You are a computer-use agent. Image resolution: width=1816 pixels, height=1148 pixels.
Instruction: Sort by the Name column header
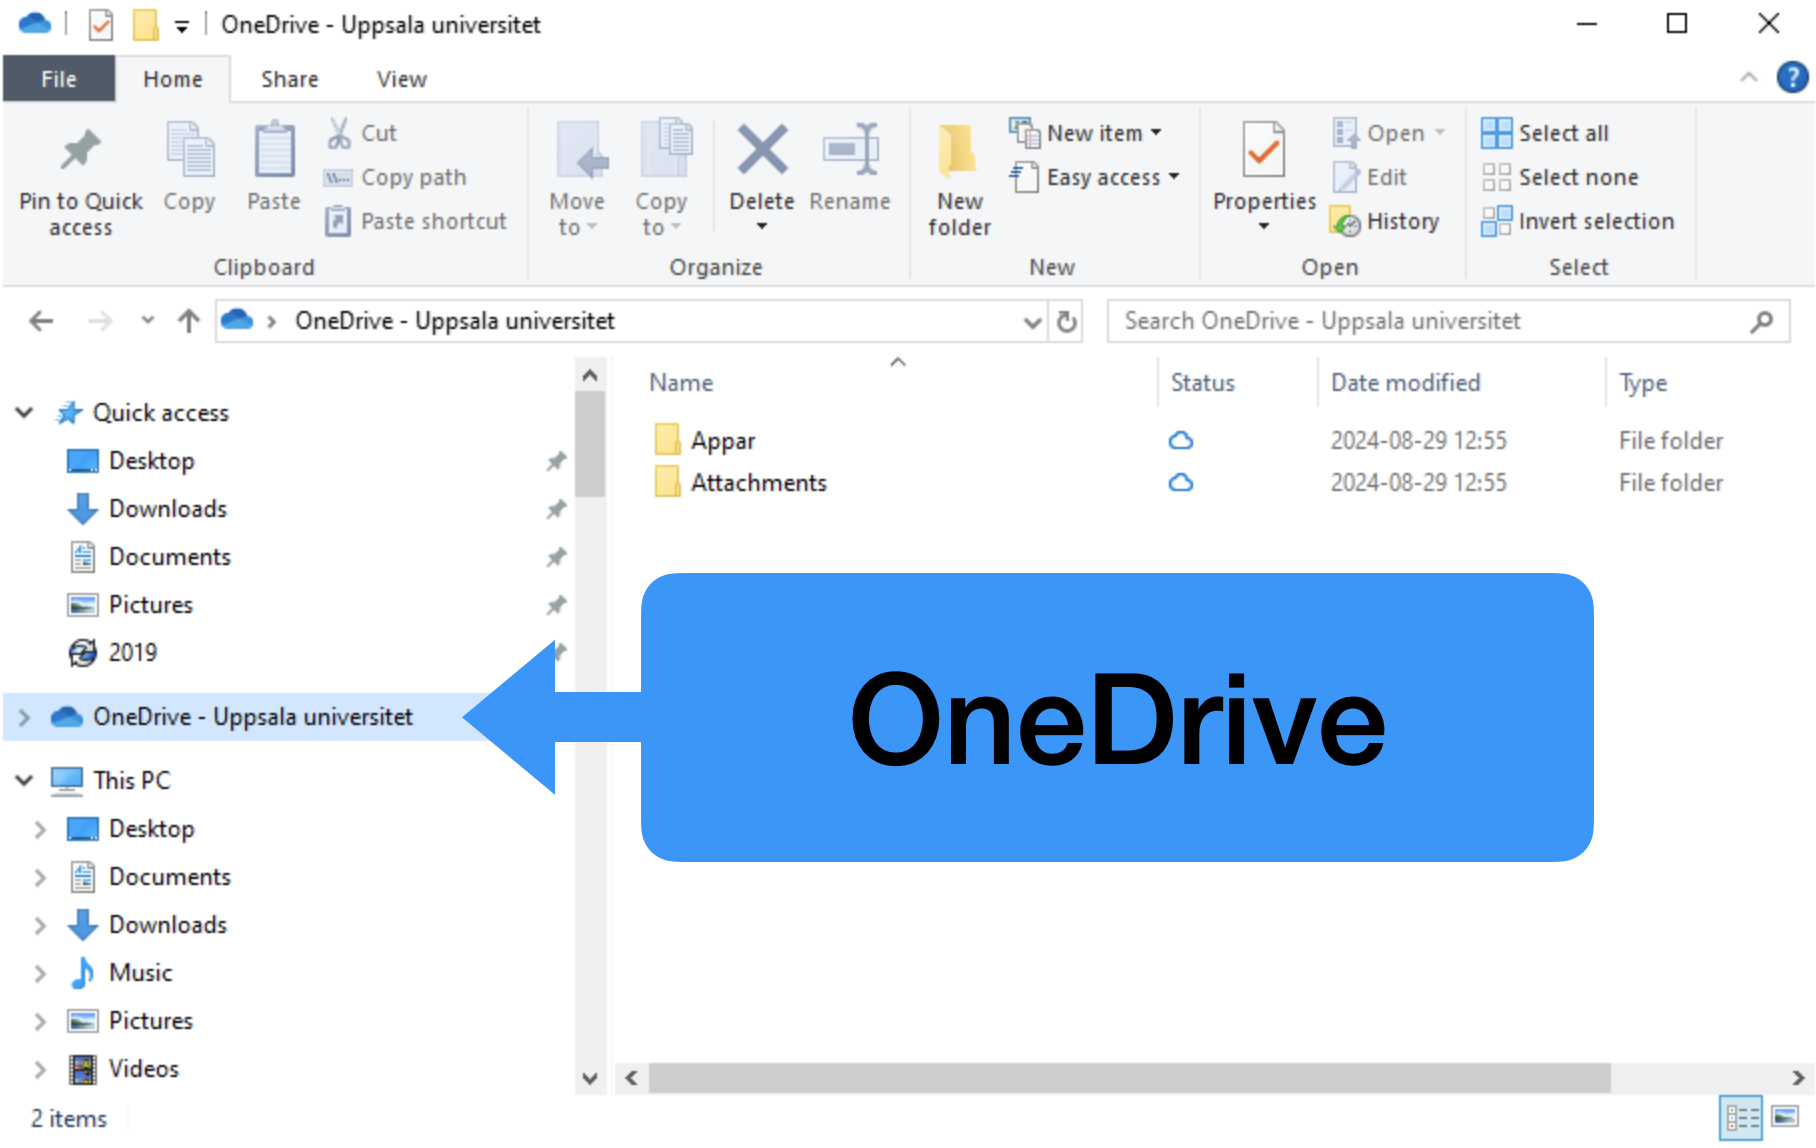(681, 383)
